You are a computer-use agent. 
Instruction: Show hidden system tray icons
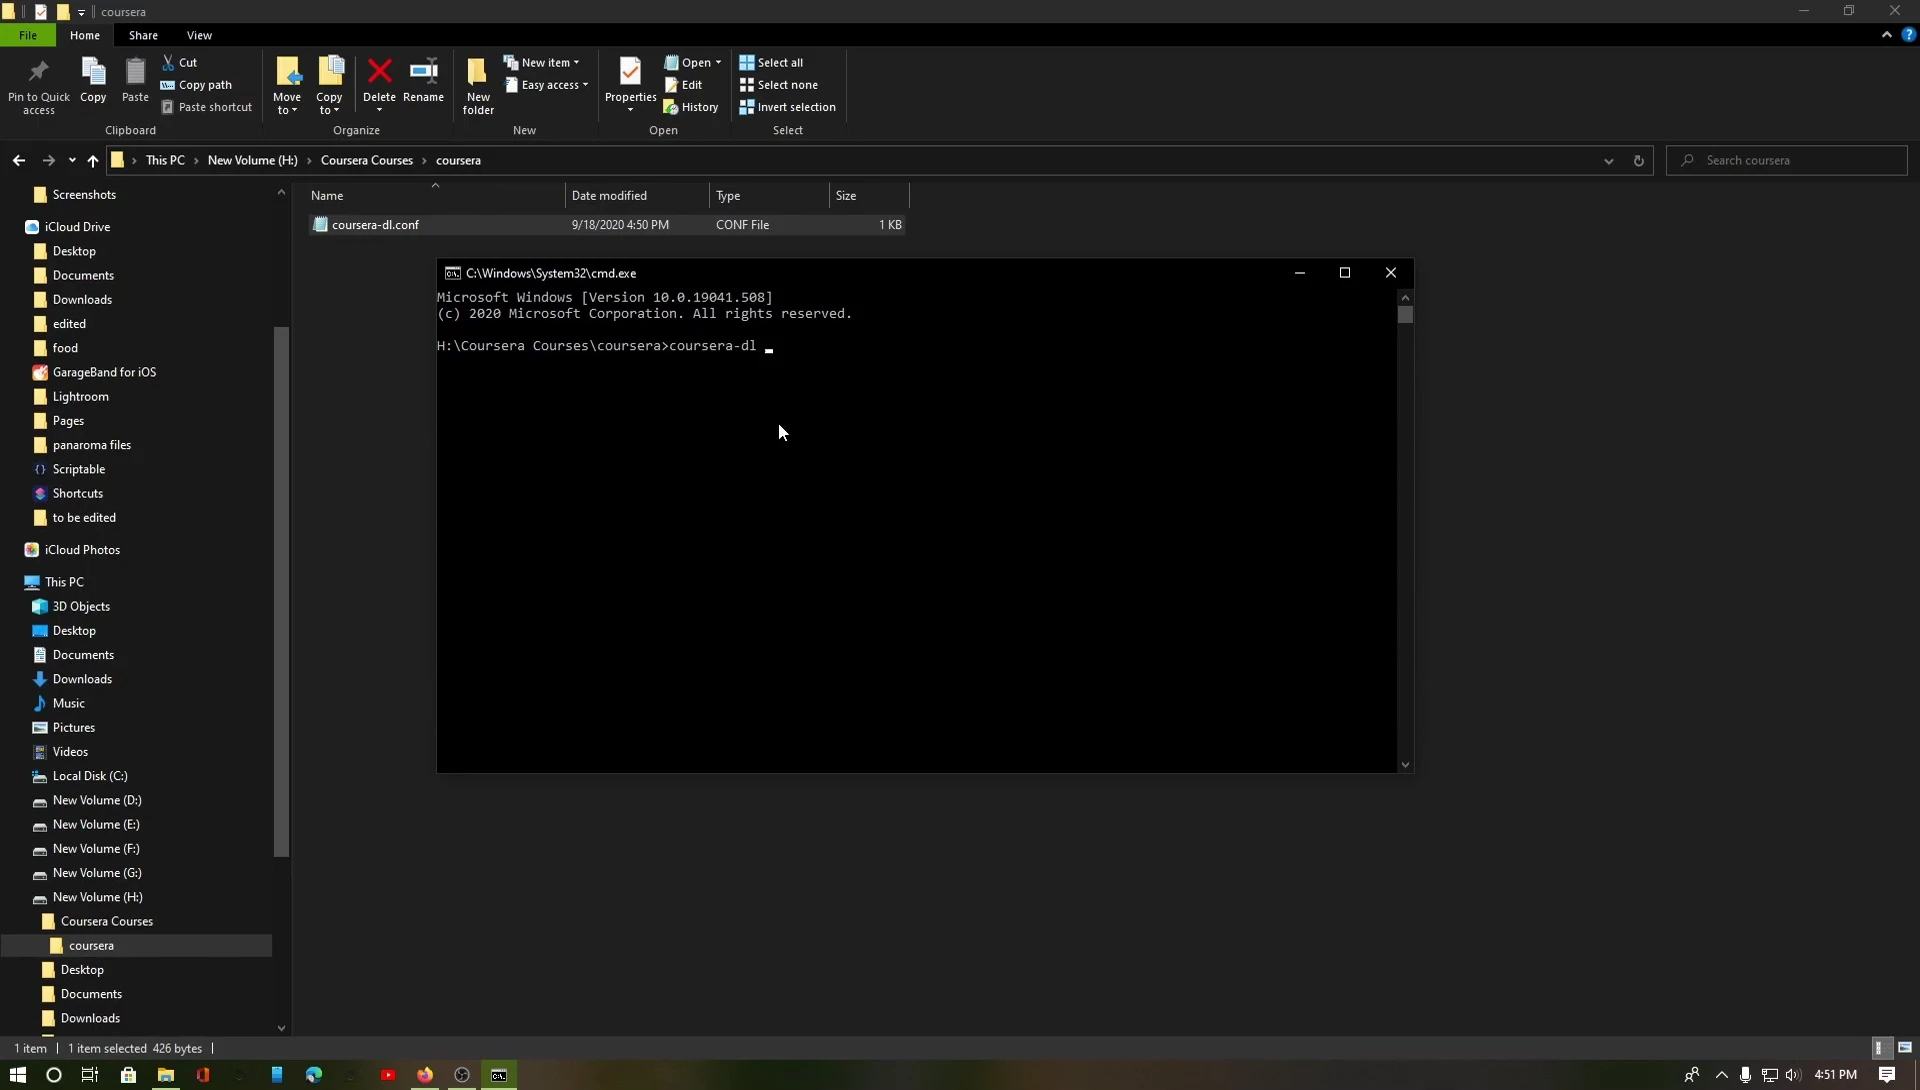[x=1721, y=1075]
